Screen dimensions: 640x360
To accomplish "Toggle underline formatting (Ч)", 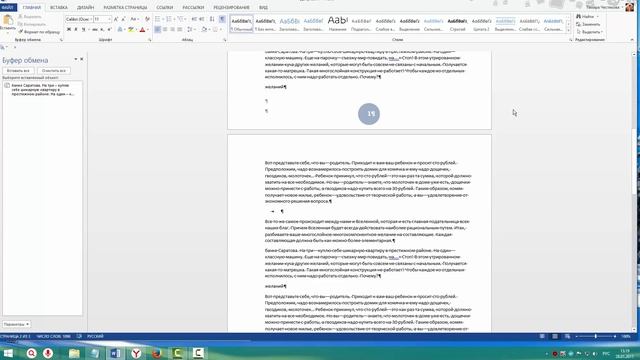I will coord(83,29).
